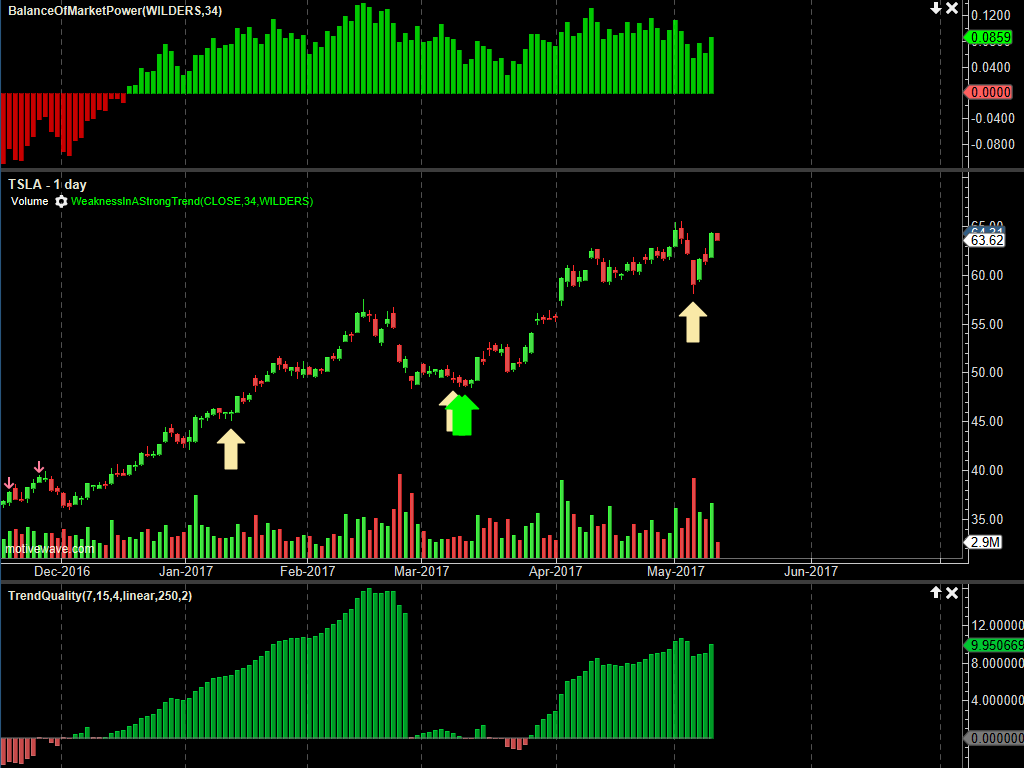Select the Volume study label
Image resolution: width=1024 pixels, height=768 pixels.
click(x=30, y=201)
